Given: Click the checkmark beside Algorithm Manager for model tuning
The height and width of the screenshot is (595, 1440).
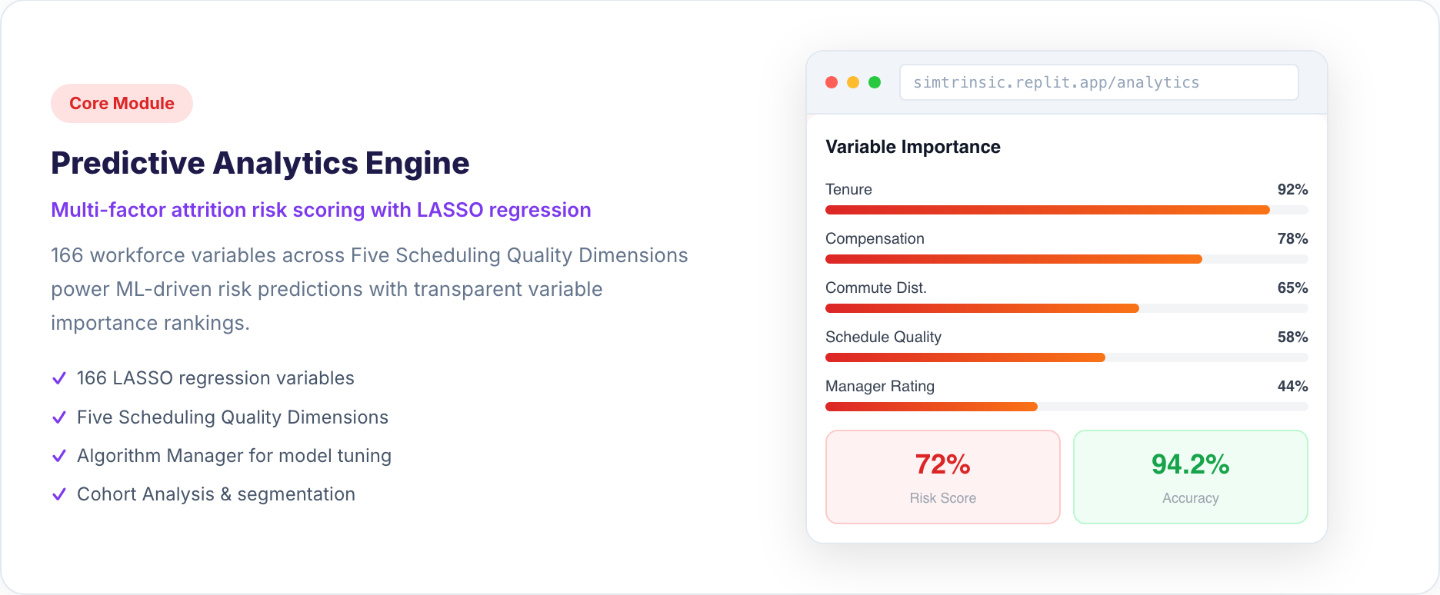Looking at the screenshot, I should 58,455.
